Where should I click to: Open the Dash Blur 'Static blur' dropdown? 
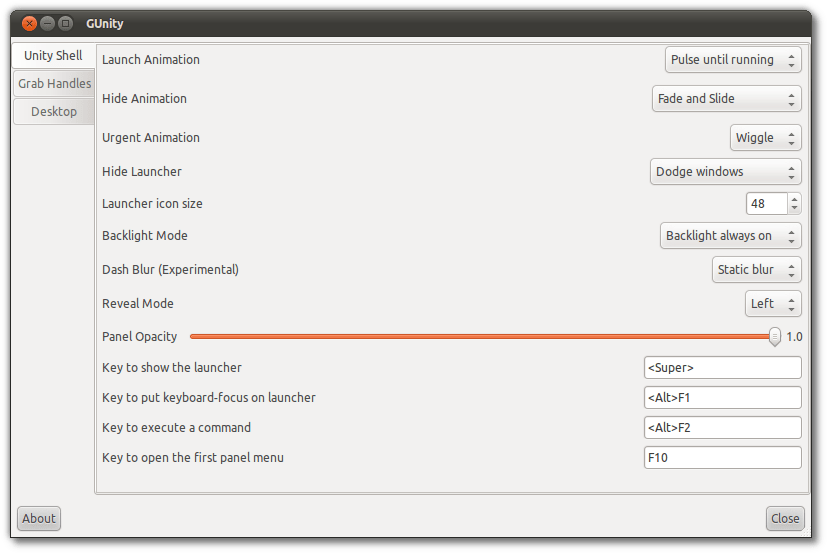[757, 270]
